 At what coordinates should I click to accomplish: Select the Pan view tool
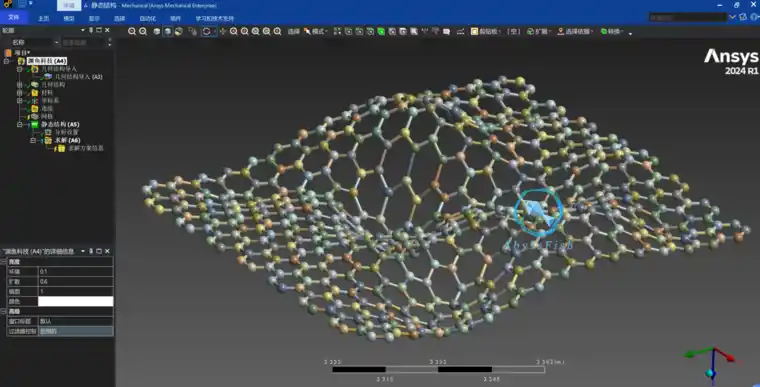coord(222,32)
